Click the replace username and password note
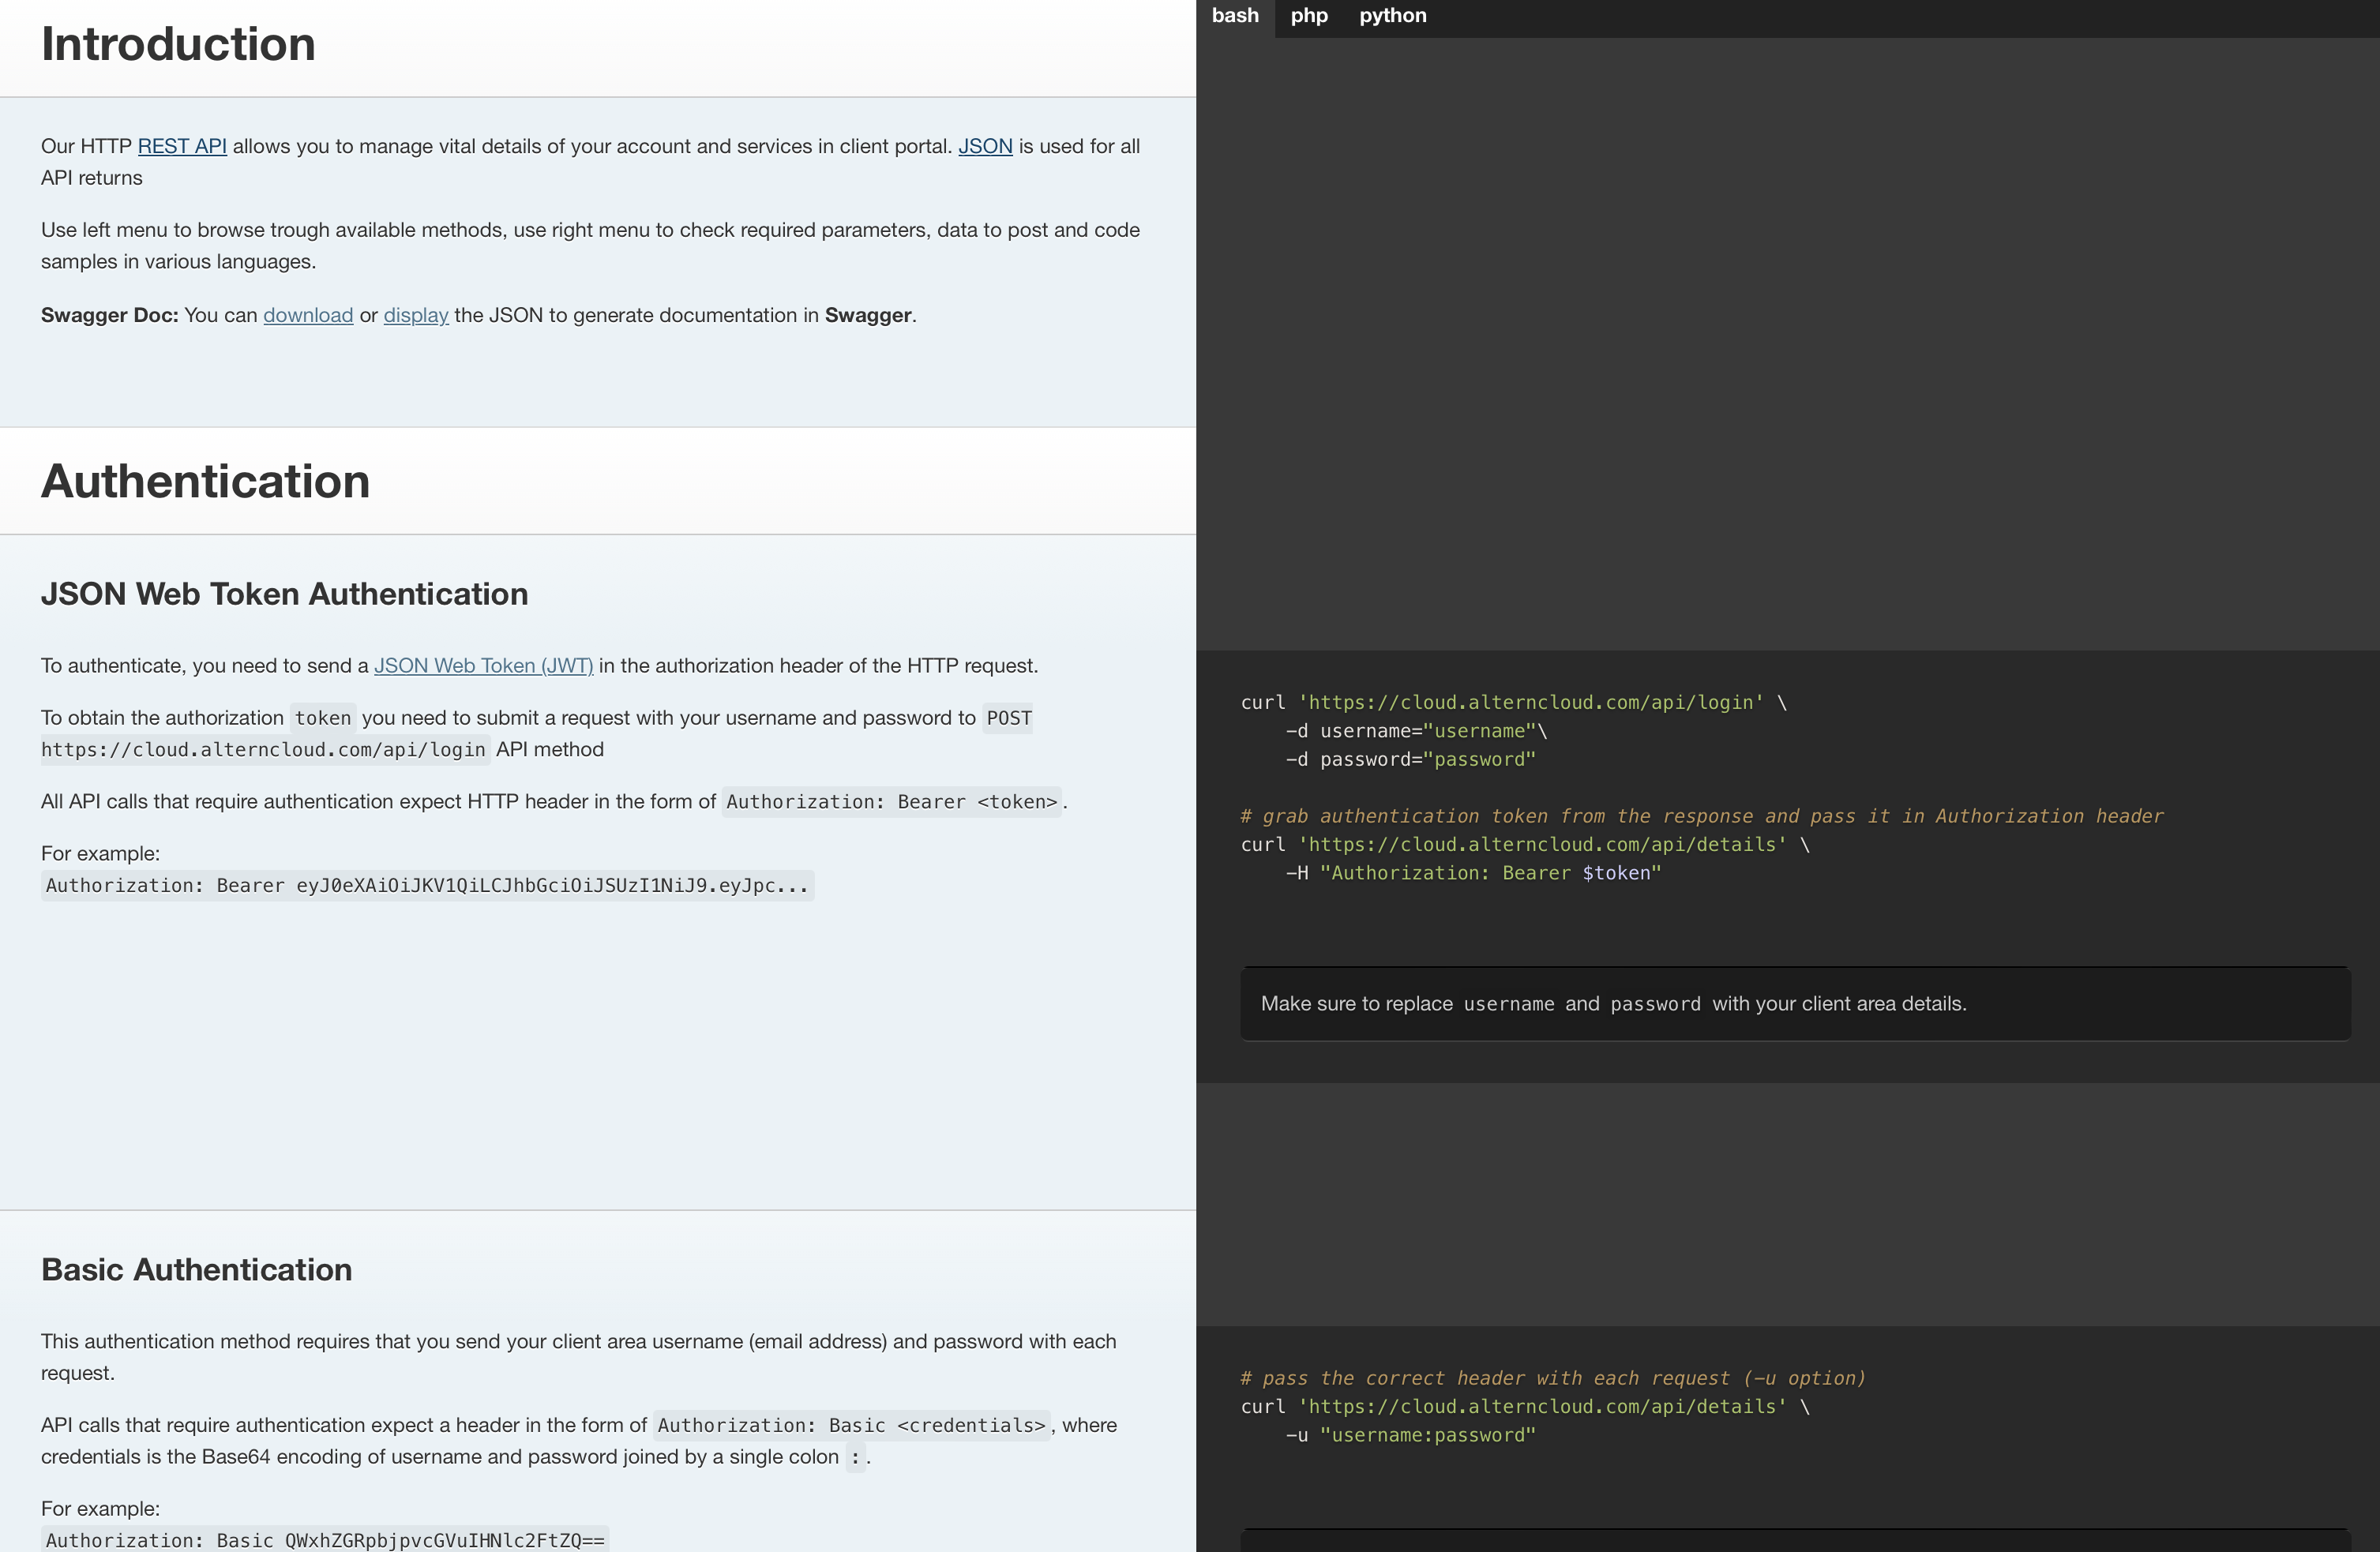The height and width of the screenshot is (1552, 2380). [x=1613, y=1004]
